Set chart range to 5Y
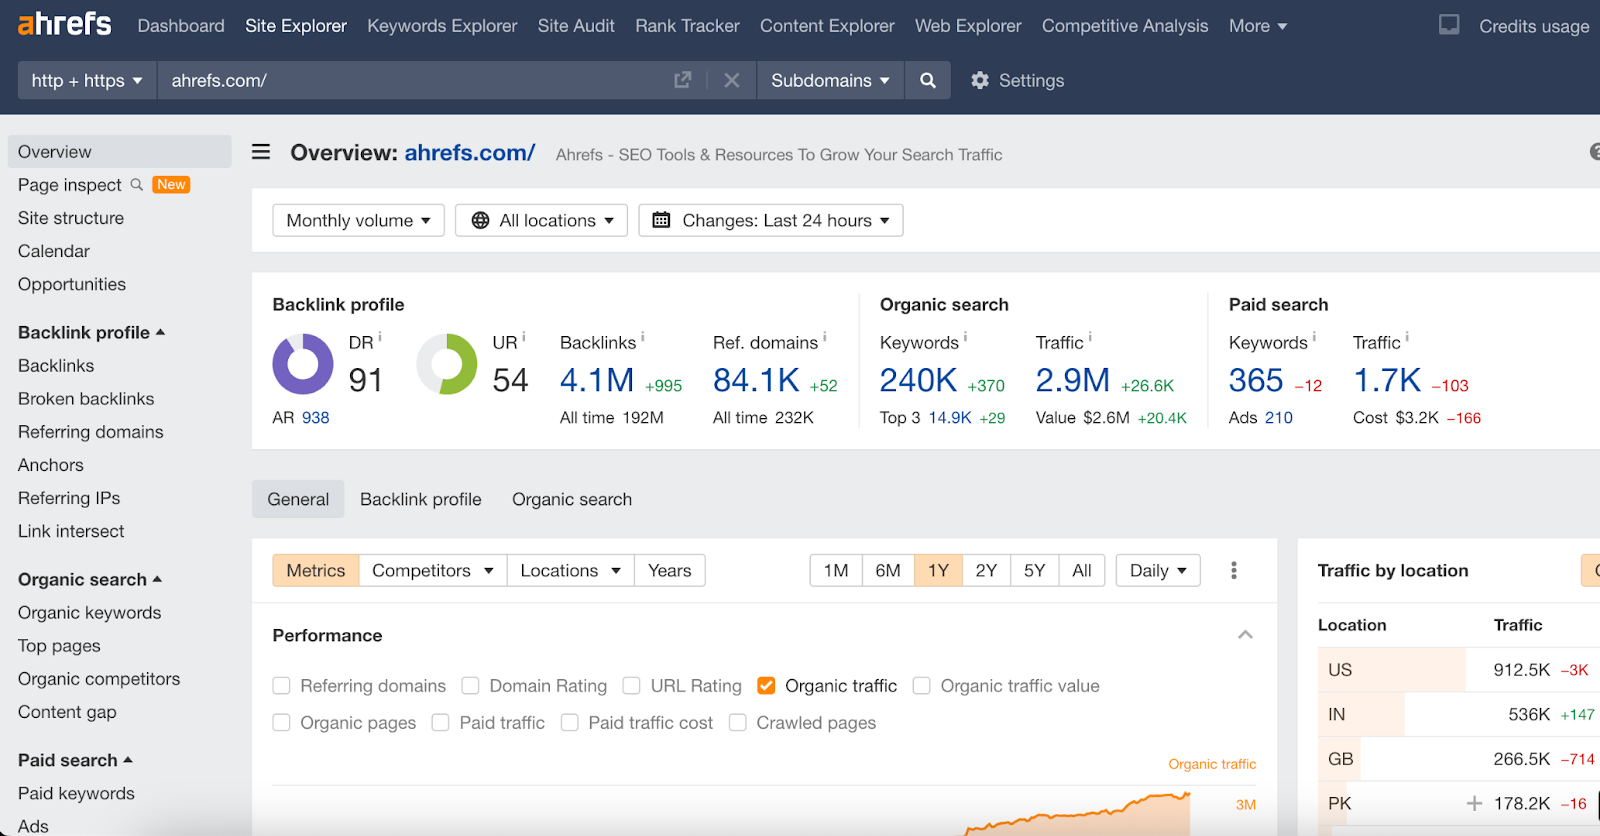 [x=1035, y=570]
